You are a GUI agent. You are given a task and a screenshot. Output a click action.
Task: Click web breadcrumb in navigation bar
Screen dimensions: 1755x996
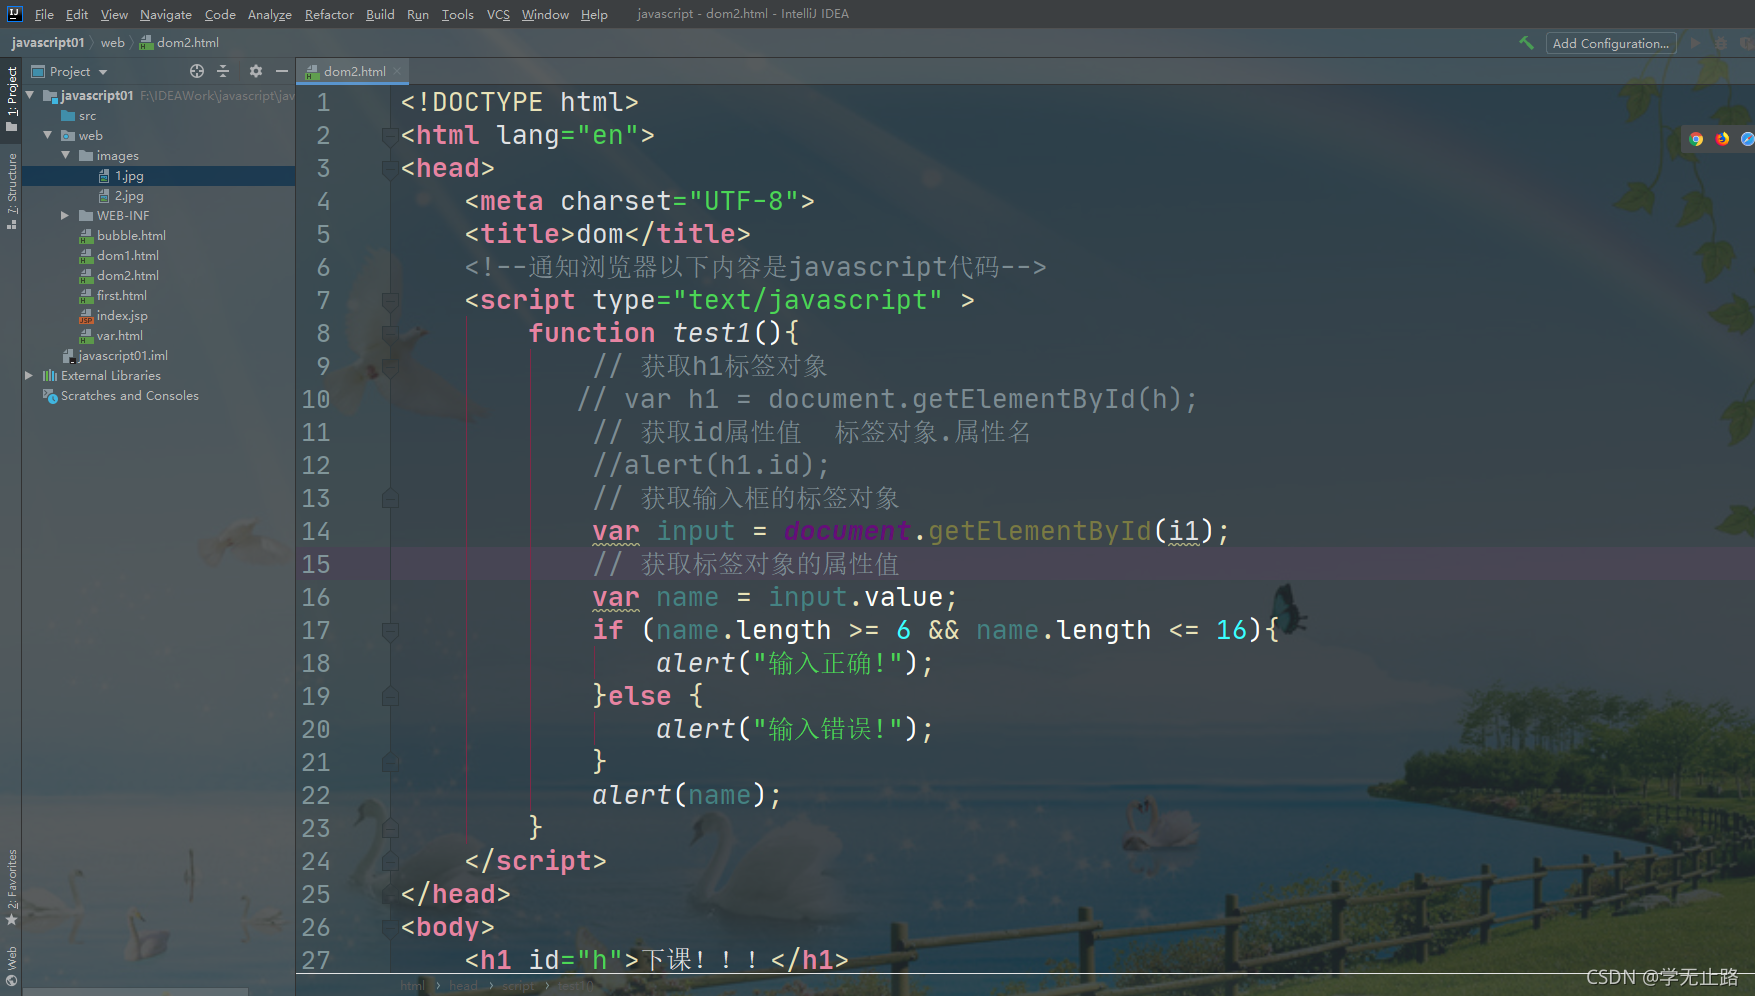[x=112, y=42]
